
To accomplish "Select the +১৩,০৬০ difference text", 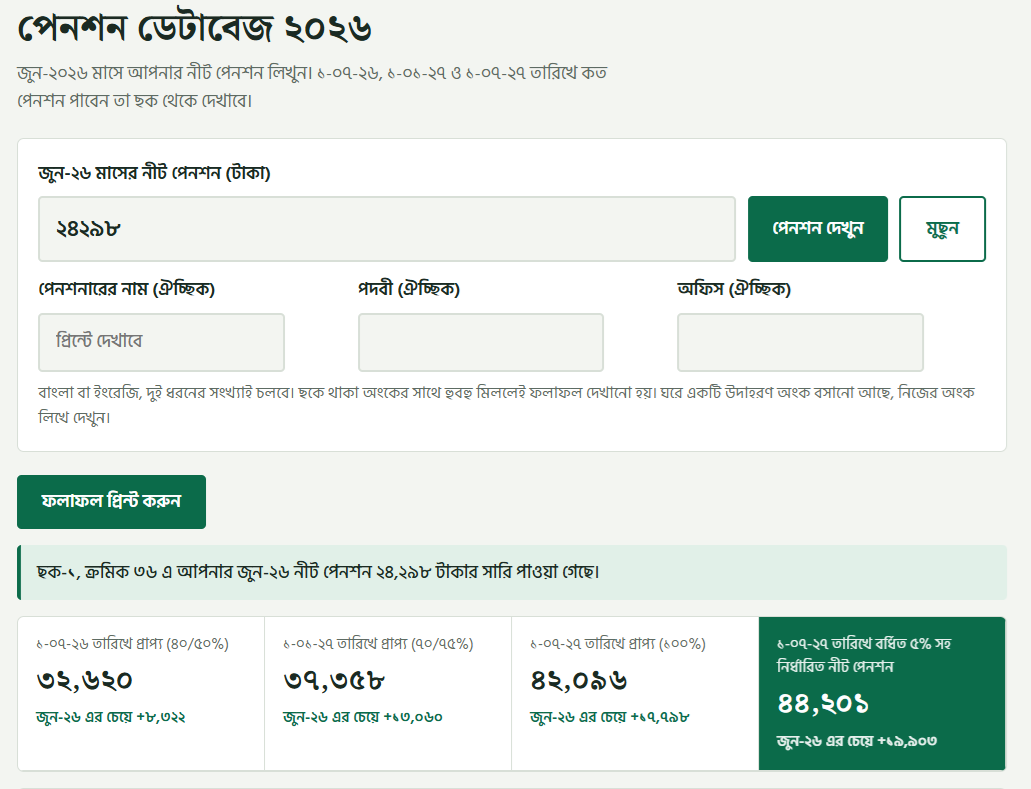I will coord(413,717).
